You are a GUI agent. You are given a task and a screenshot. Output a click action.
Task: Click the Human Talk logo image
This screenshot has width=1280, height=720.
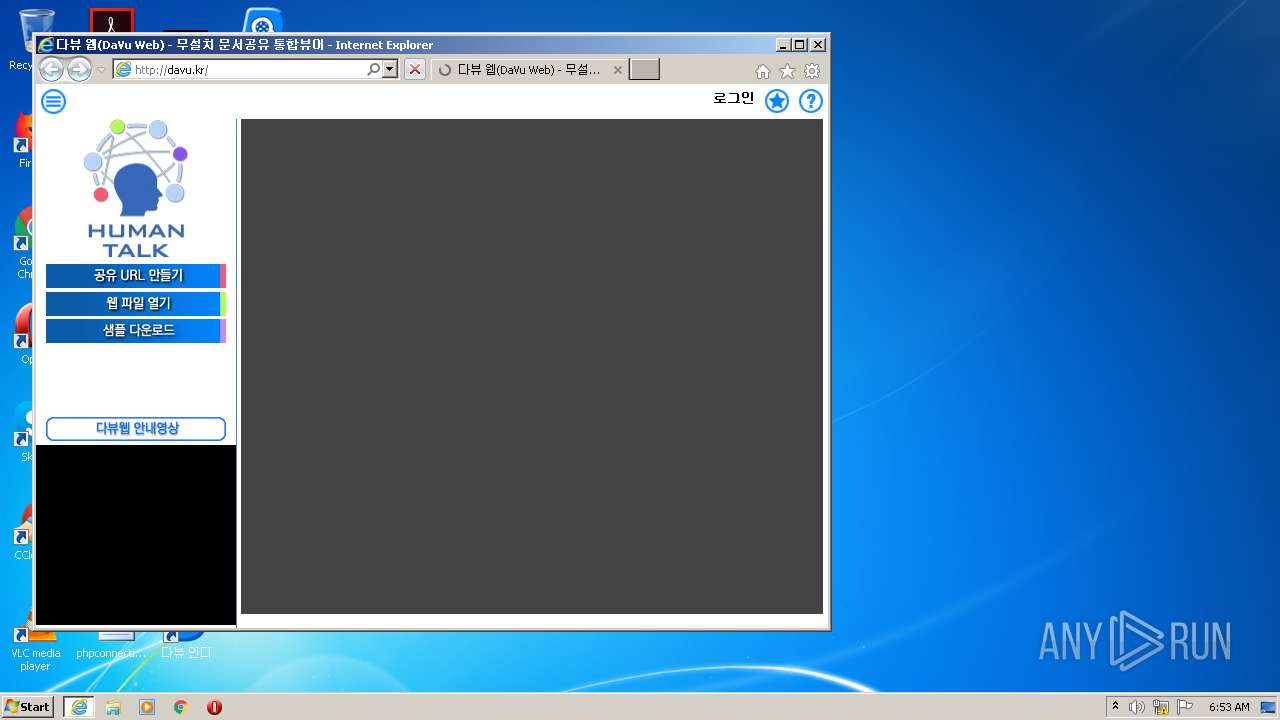[x=136, y=188]
